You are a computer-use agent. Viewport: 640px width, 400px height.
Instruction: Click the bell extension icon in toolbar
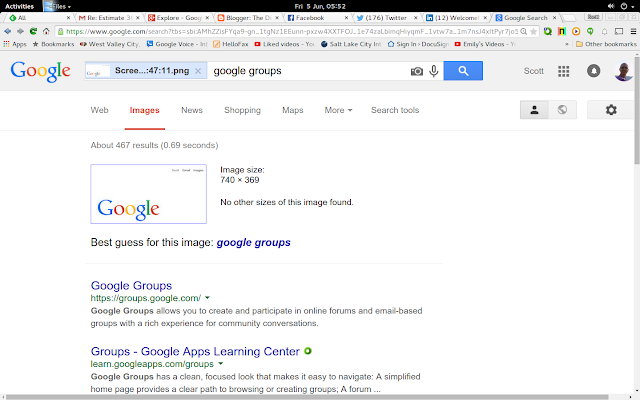click(604, 31)
